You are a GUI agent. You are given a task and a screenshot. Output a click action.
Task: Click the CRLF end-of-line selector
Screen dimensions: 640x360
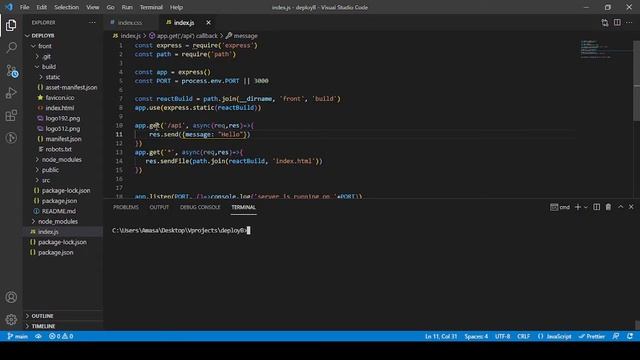523,336
